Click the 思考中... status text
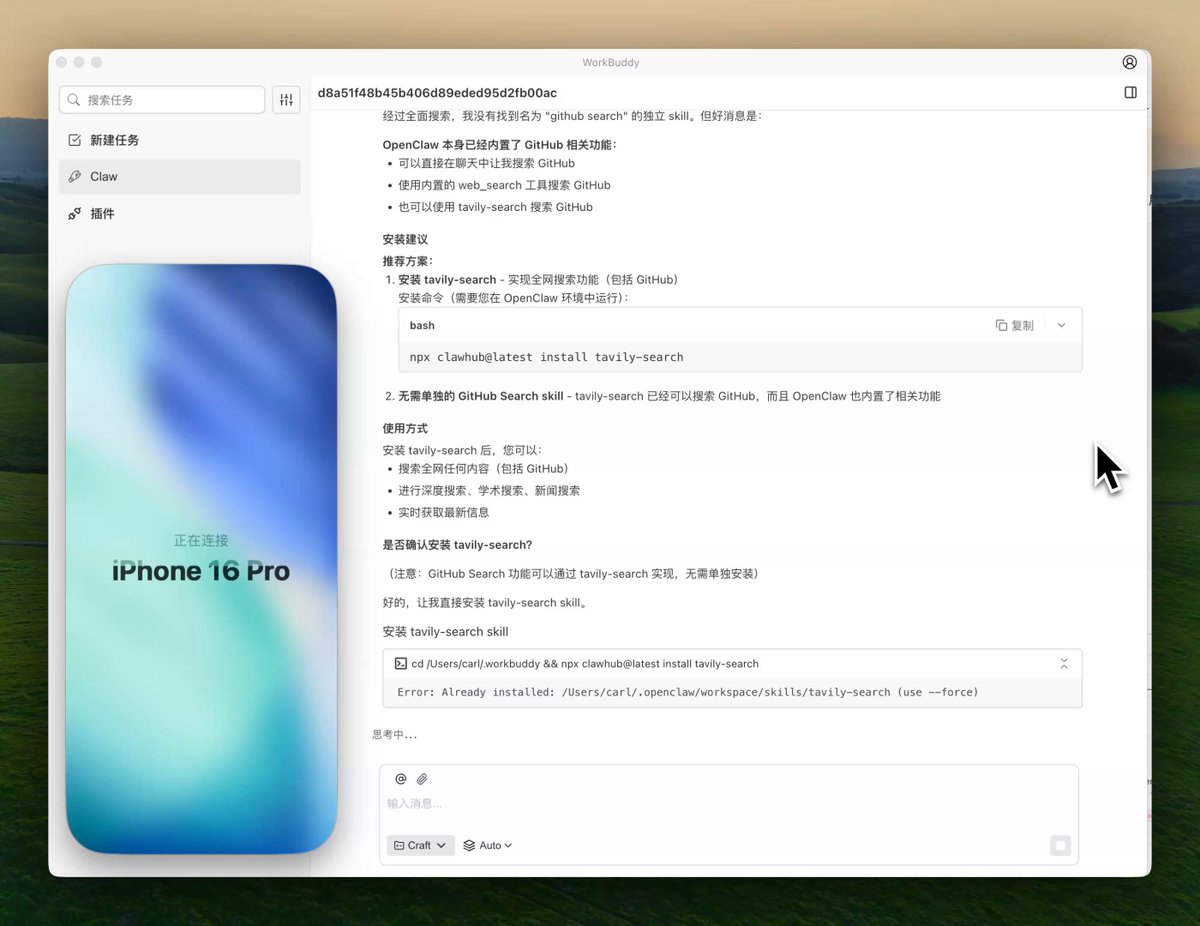This screenshot has width=1200, height=926. pos(395,734)
